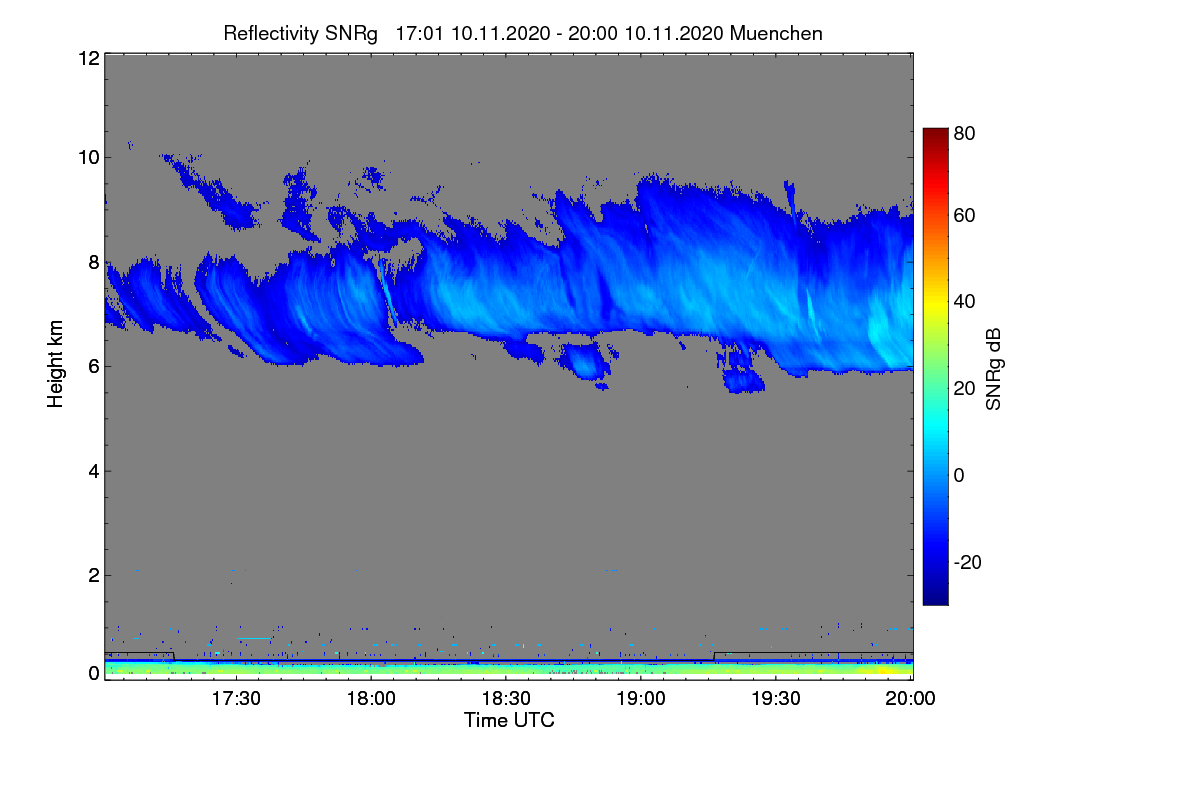Click the height tick label '4'
The image size is (1200, 800).
[x=93, y=471]
